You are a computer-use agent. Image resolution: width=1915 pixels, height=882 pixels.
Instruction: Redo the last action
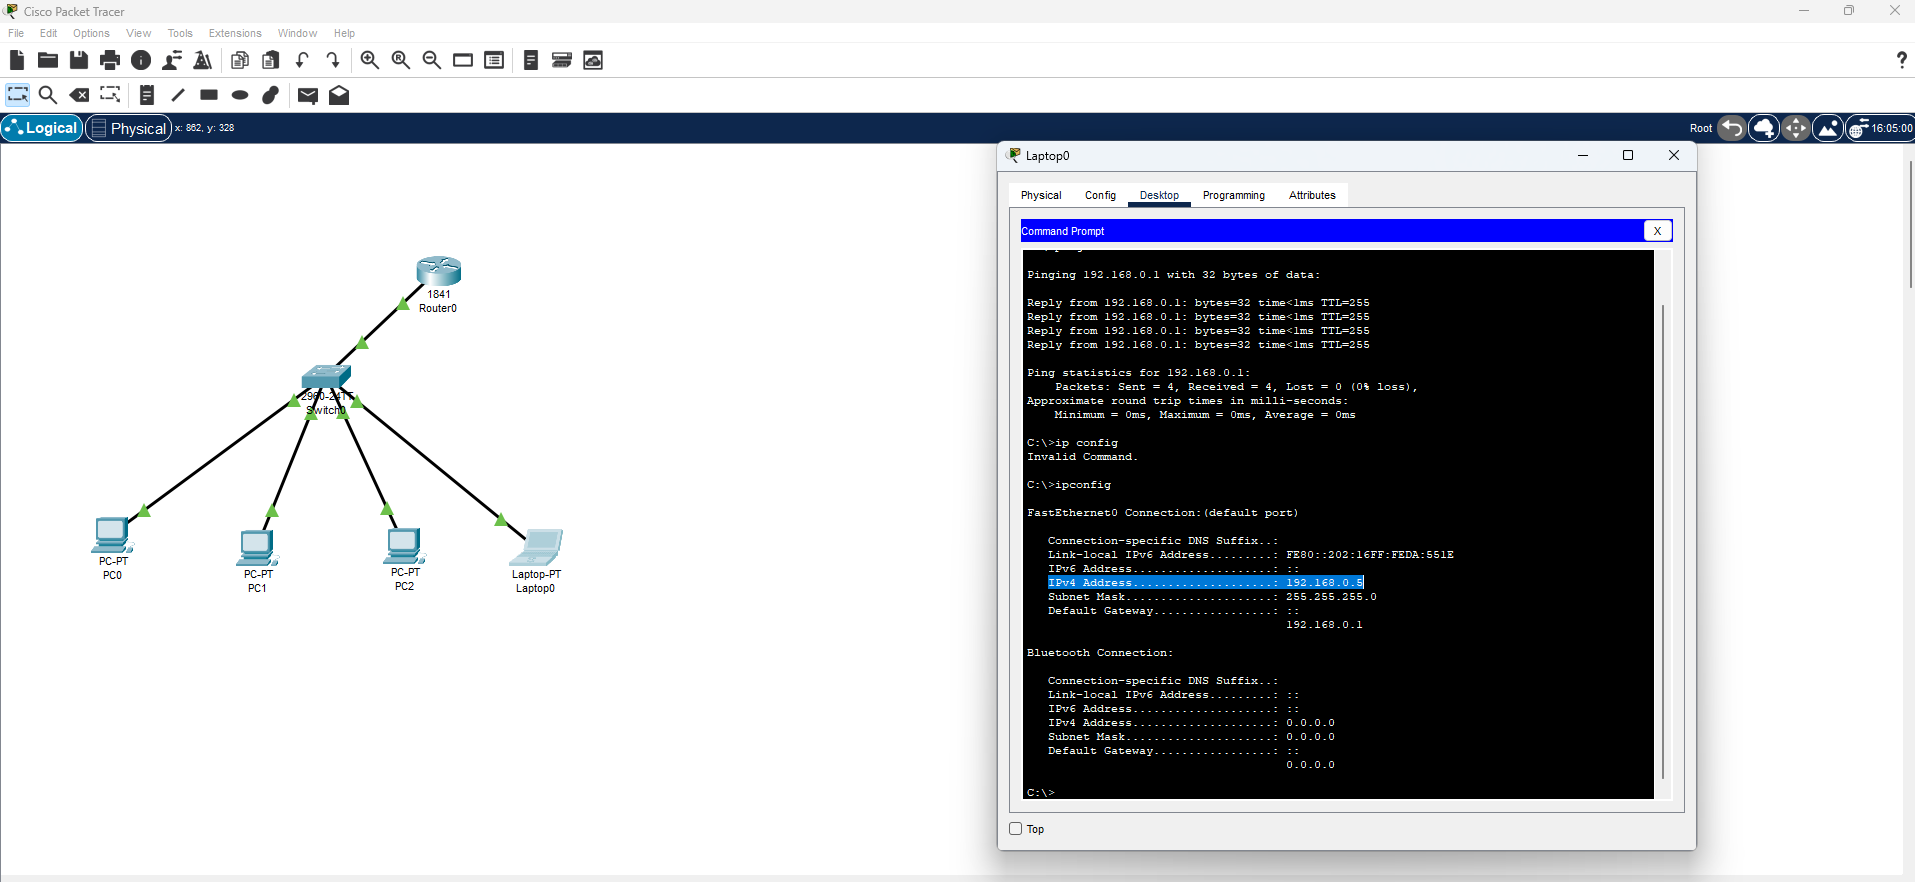(x=333, y=60)
